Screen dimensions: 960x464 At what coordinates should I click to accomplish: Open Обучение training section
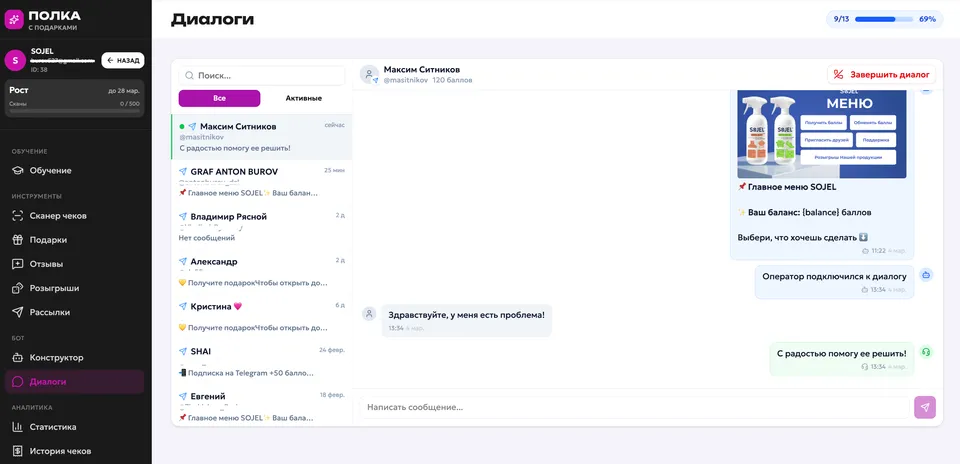pos(50,171)
